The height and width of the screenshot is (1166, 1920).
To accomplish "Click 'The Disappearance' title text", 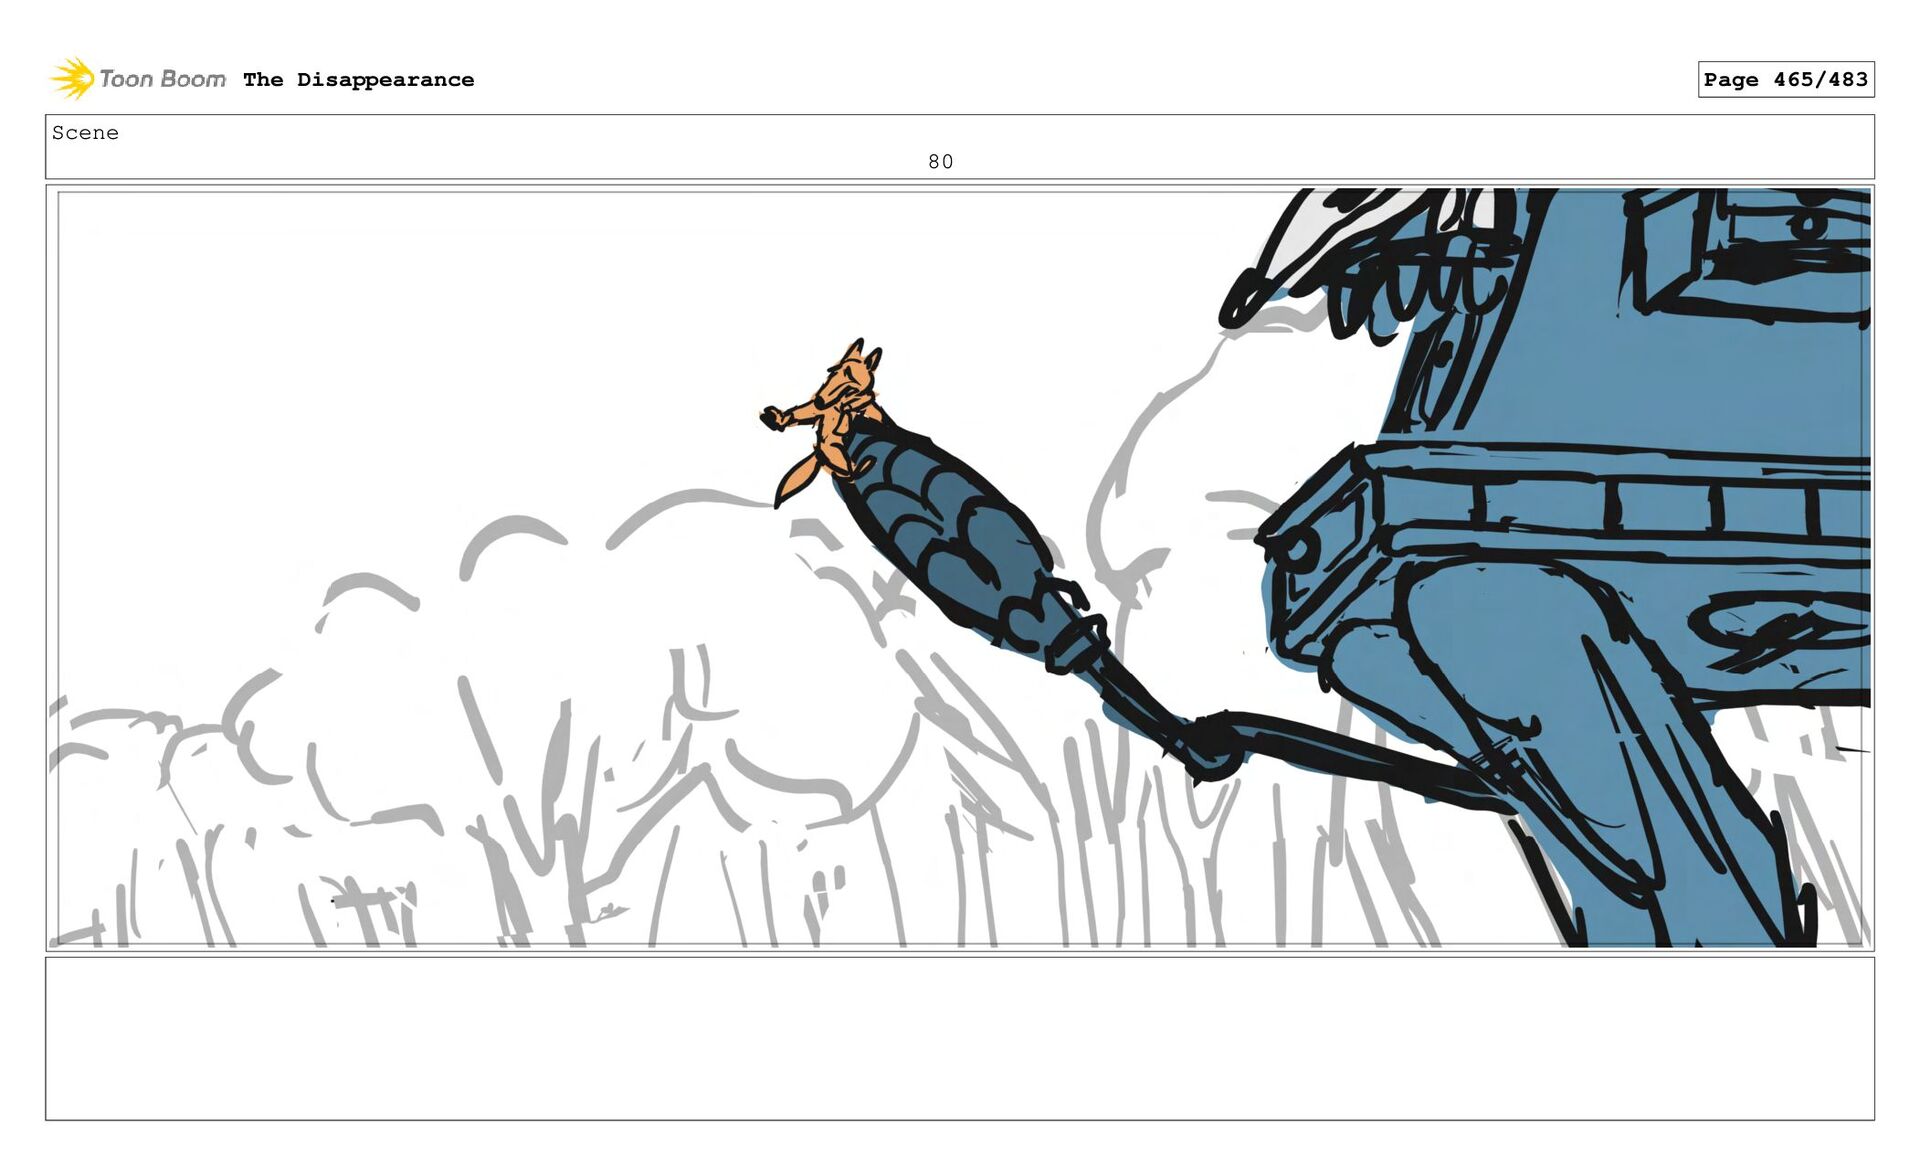I will click(358, 80).
